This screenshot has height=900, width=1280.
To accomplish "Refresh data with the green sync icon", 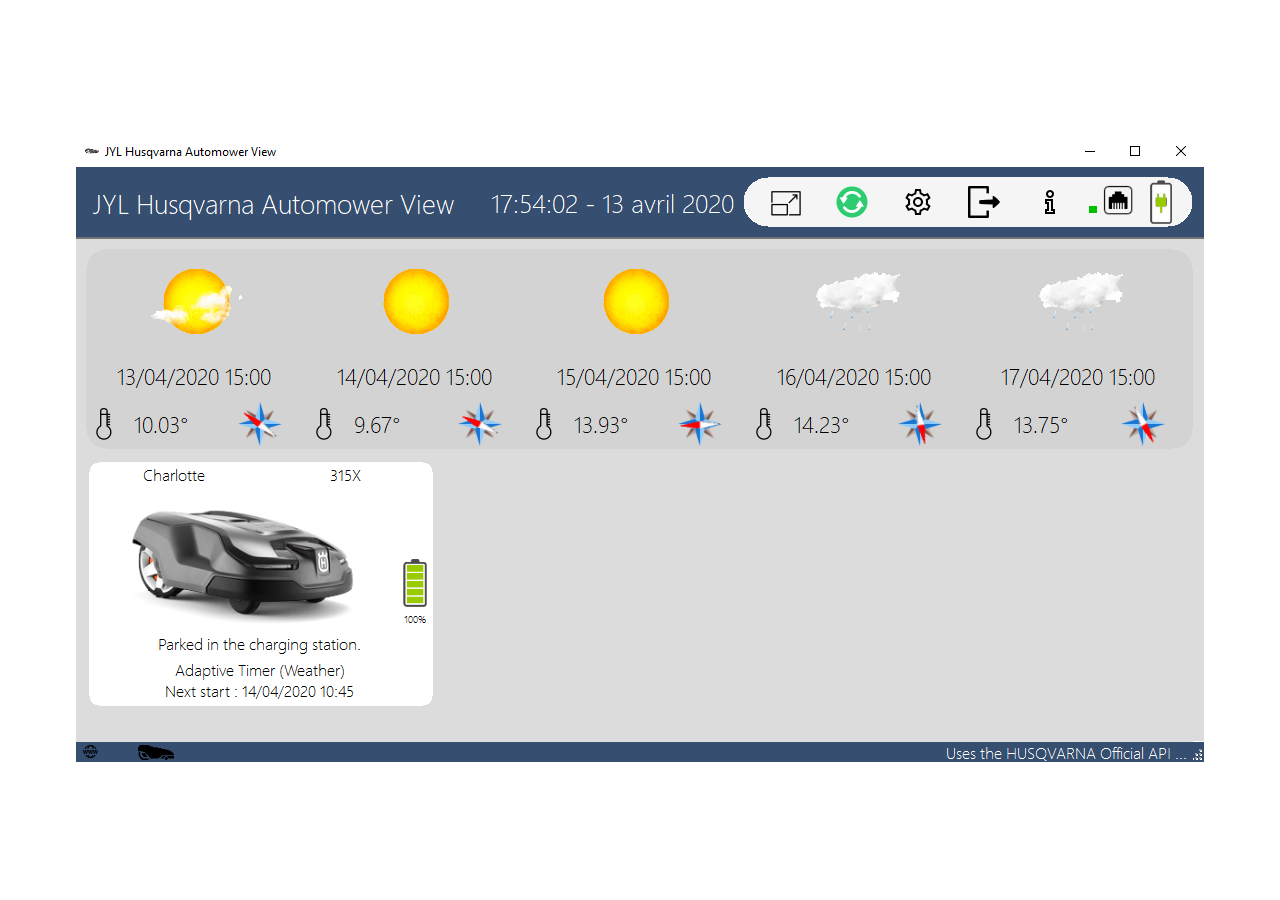I will (x=852, y=202).
